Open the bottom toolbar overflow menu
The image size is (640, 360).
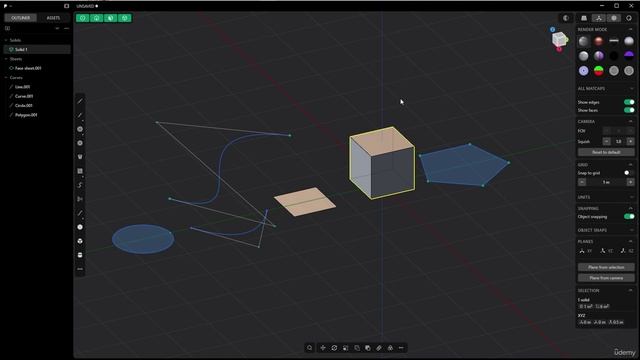point(401,348)
